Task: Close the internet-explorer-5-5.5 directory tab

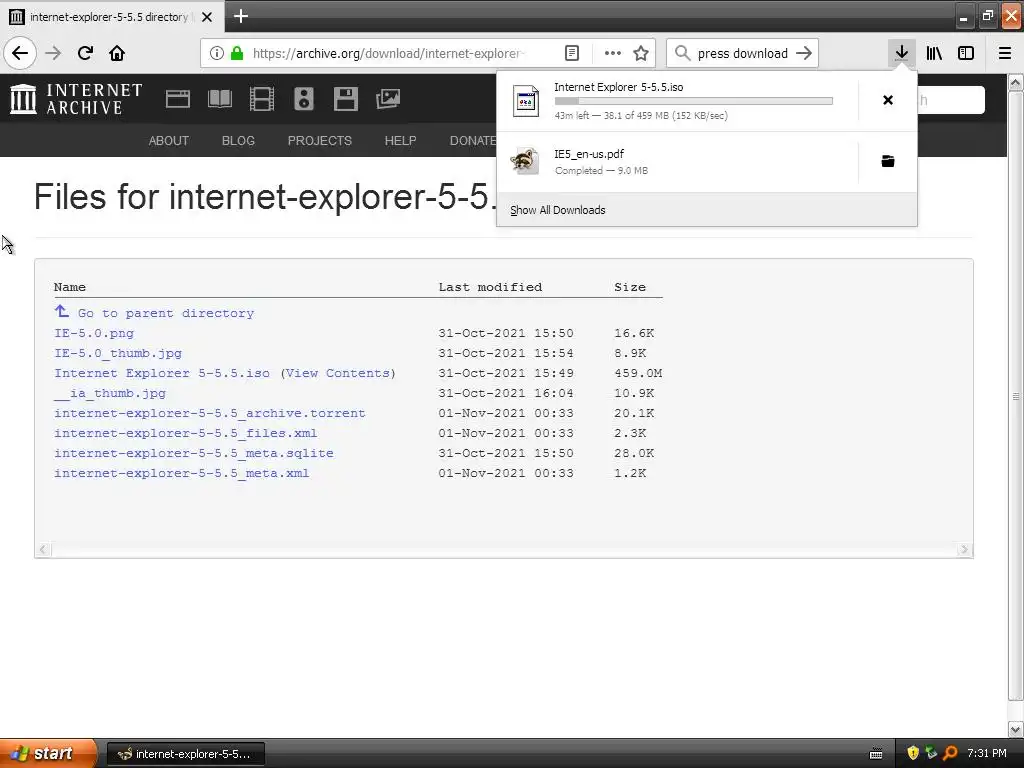Action: point(207,17)
